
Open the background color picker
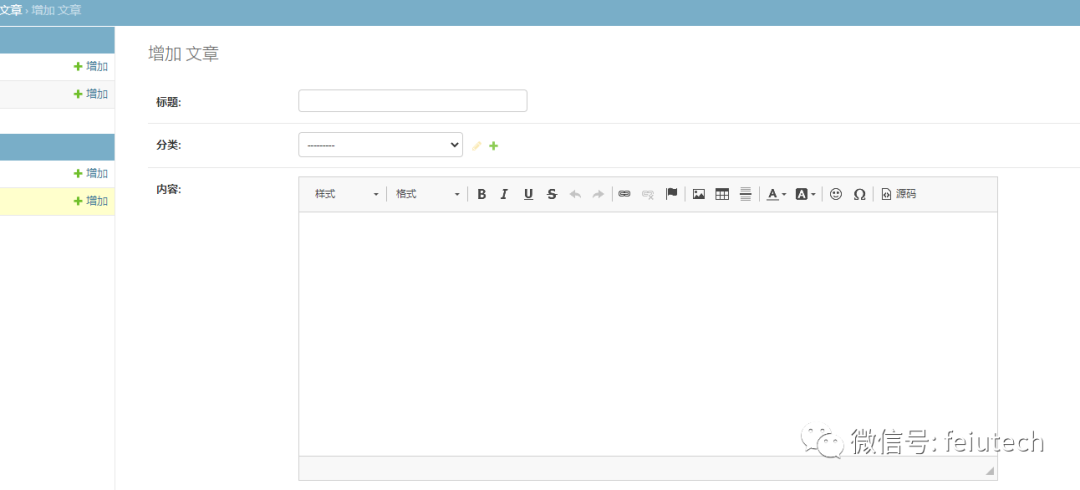coord(805,194)
